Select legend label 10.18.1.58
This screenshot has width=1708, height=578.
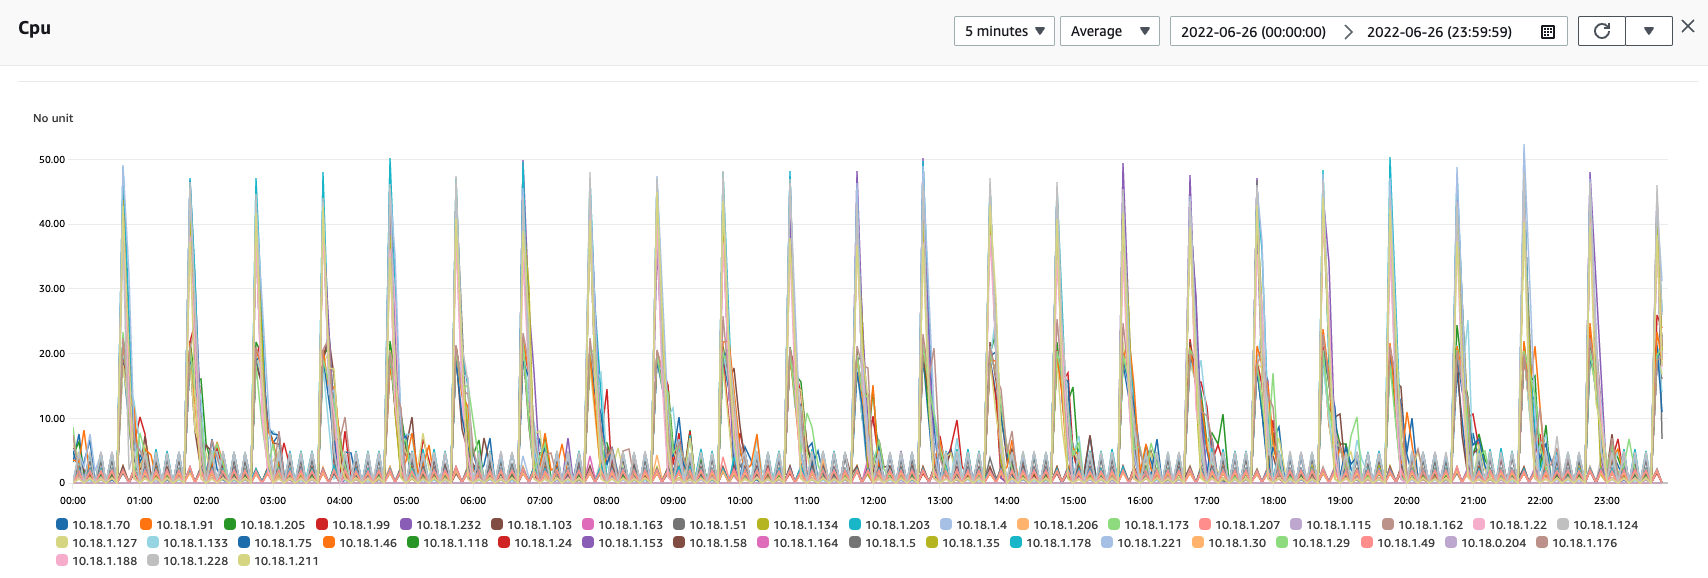(x=718, y=543)
